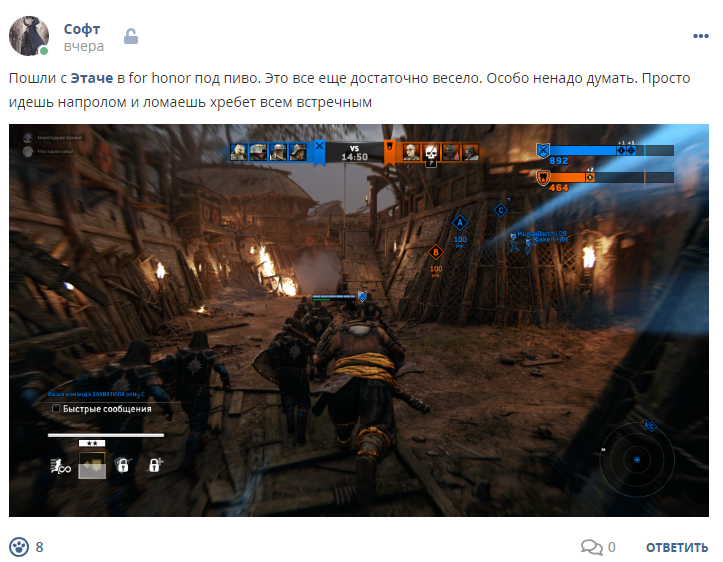Open the Этаче mention link
Screen dimensions: 723x562
92,78
